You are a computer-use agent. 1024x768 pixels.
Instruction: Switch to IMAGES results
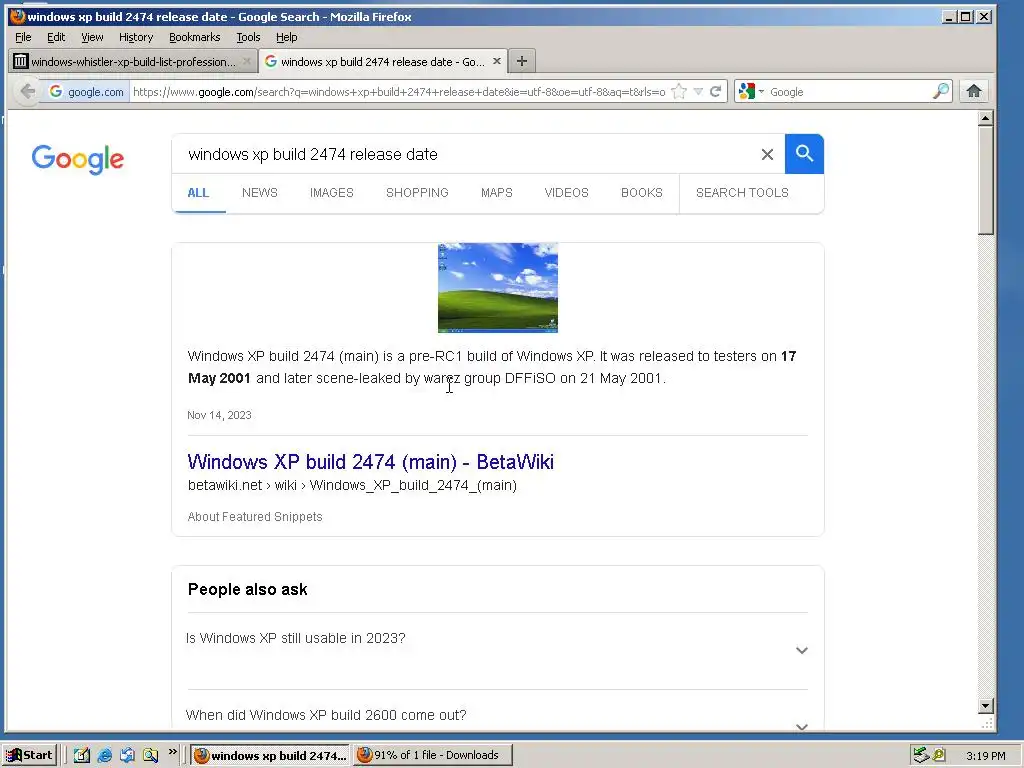click(332, 193)
